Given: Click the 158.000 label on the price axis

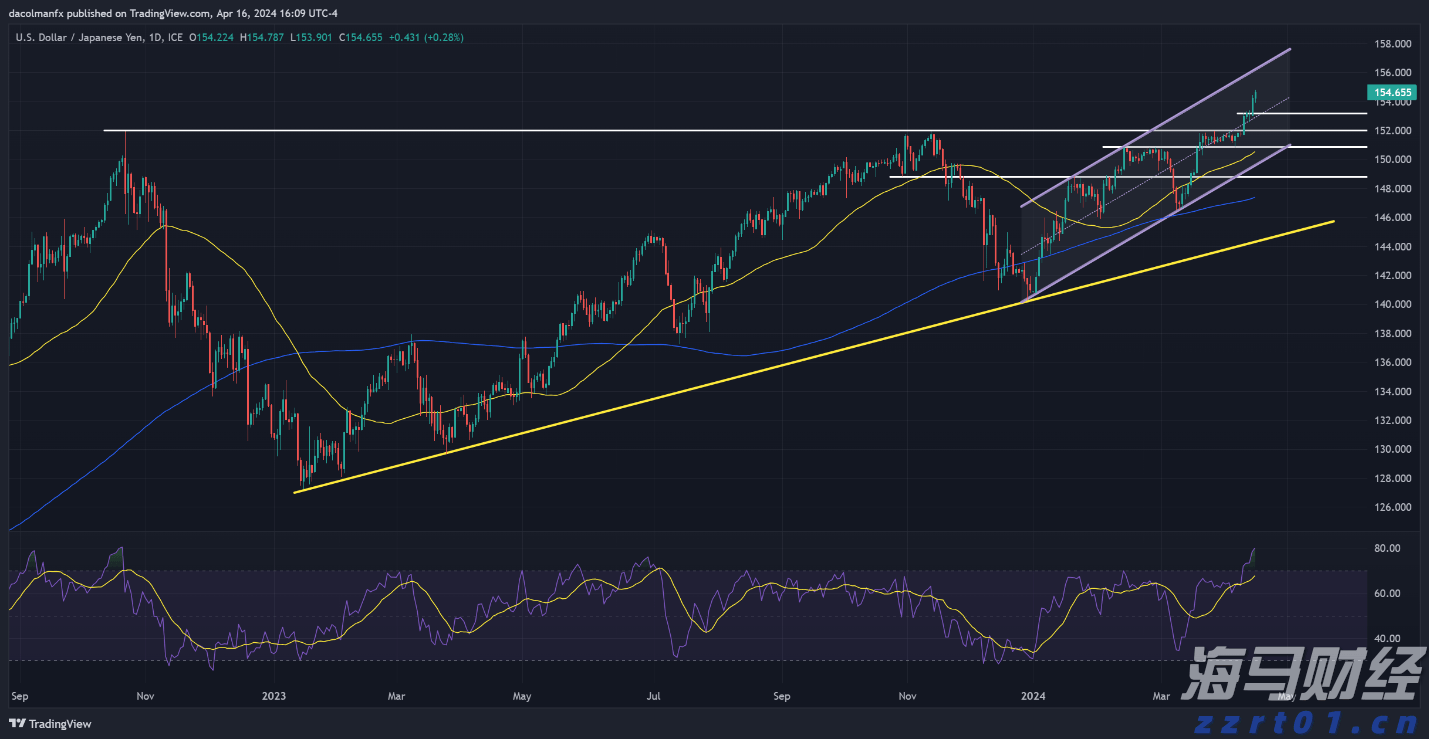Looking at the screenshot, I should click(x=1393, y=44).
